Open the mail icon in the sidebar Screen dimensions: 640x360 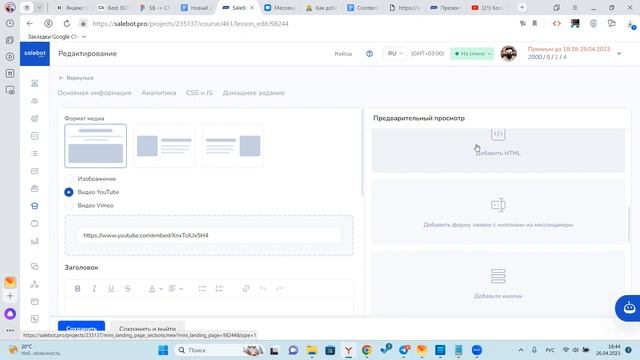35,171
